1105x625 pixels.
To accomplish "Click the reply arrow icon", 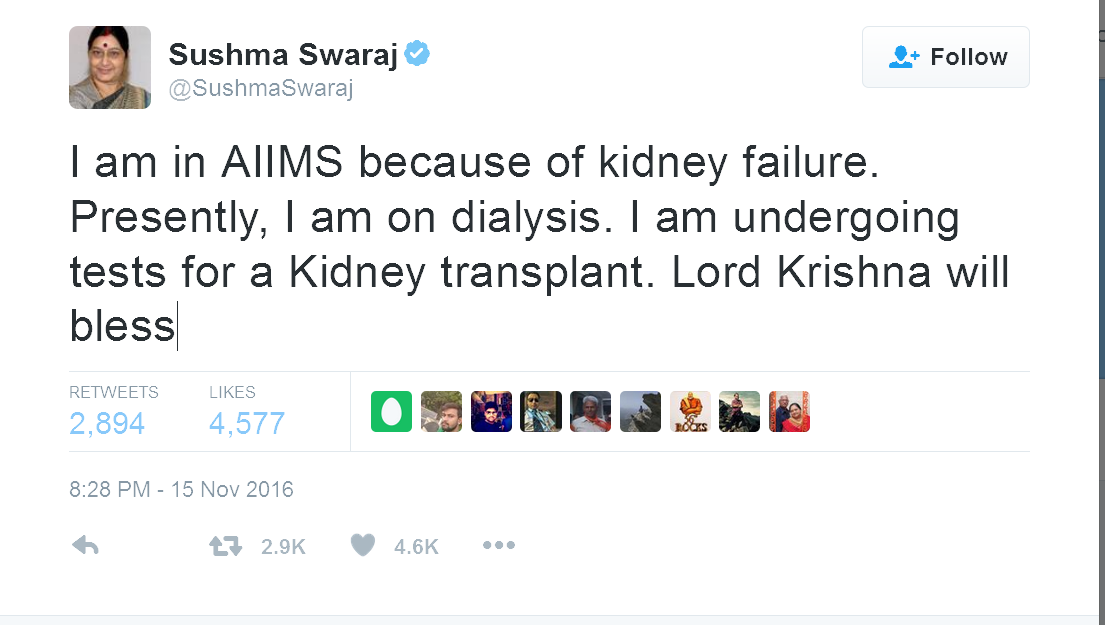I will point(86,546).
